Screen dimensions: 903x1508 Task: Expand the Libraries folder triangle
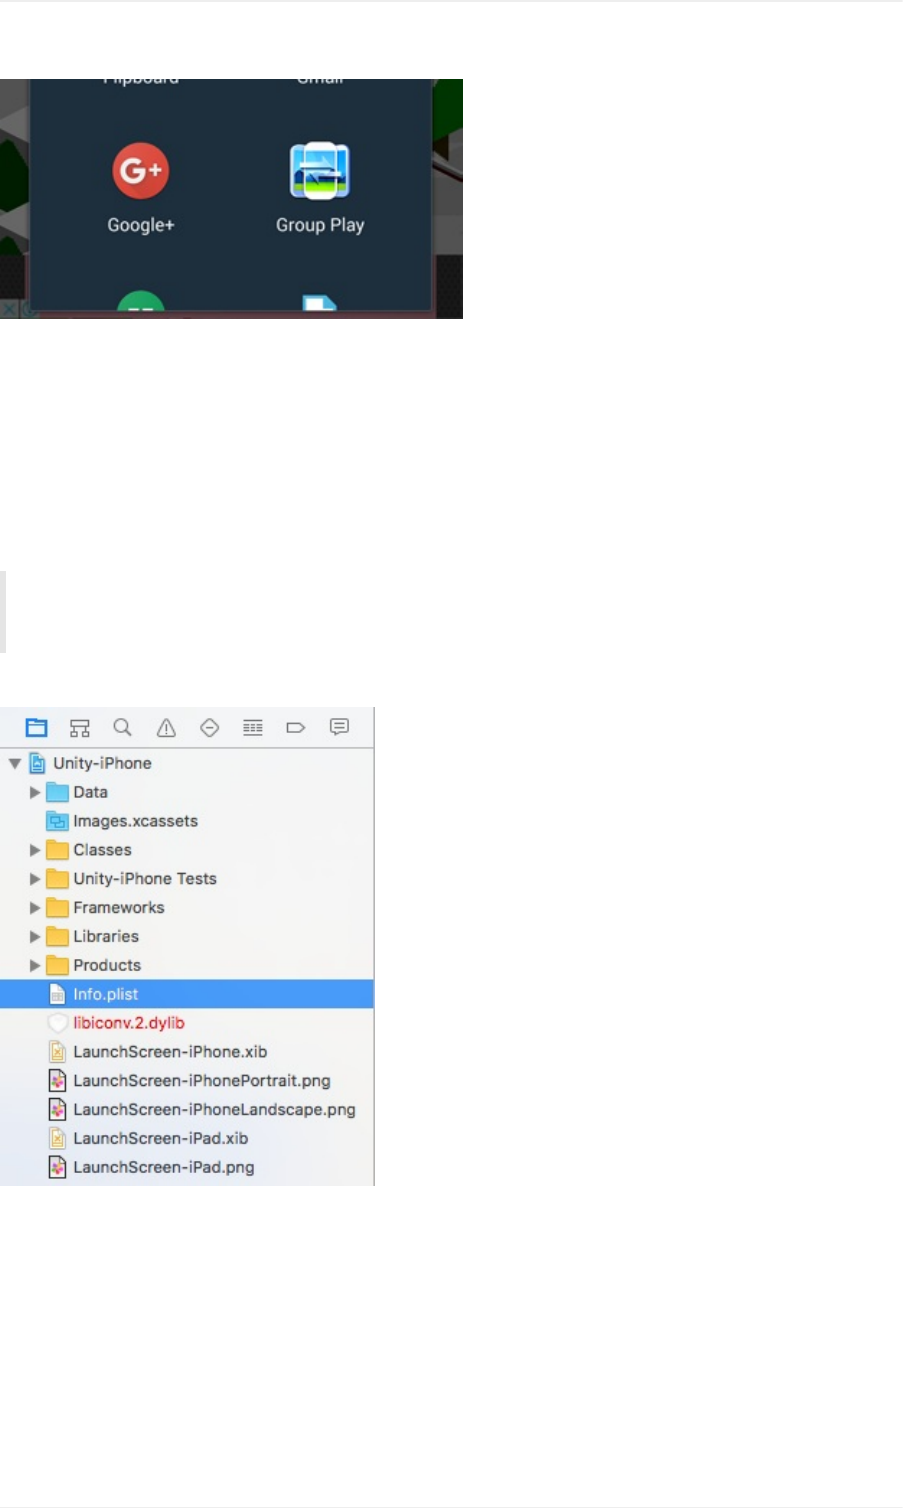tap(35, 937)
